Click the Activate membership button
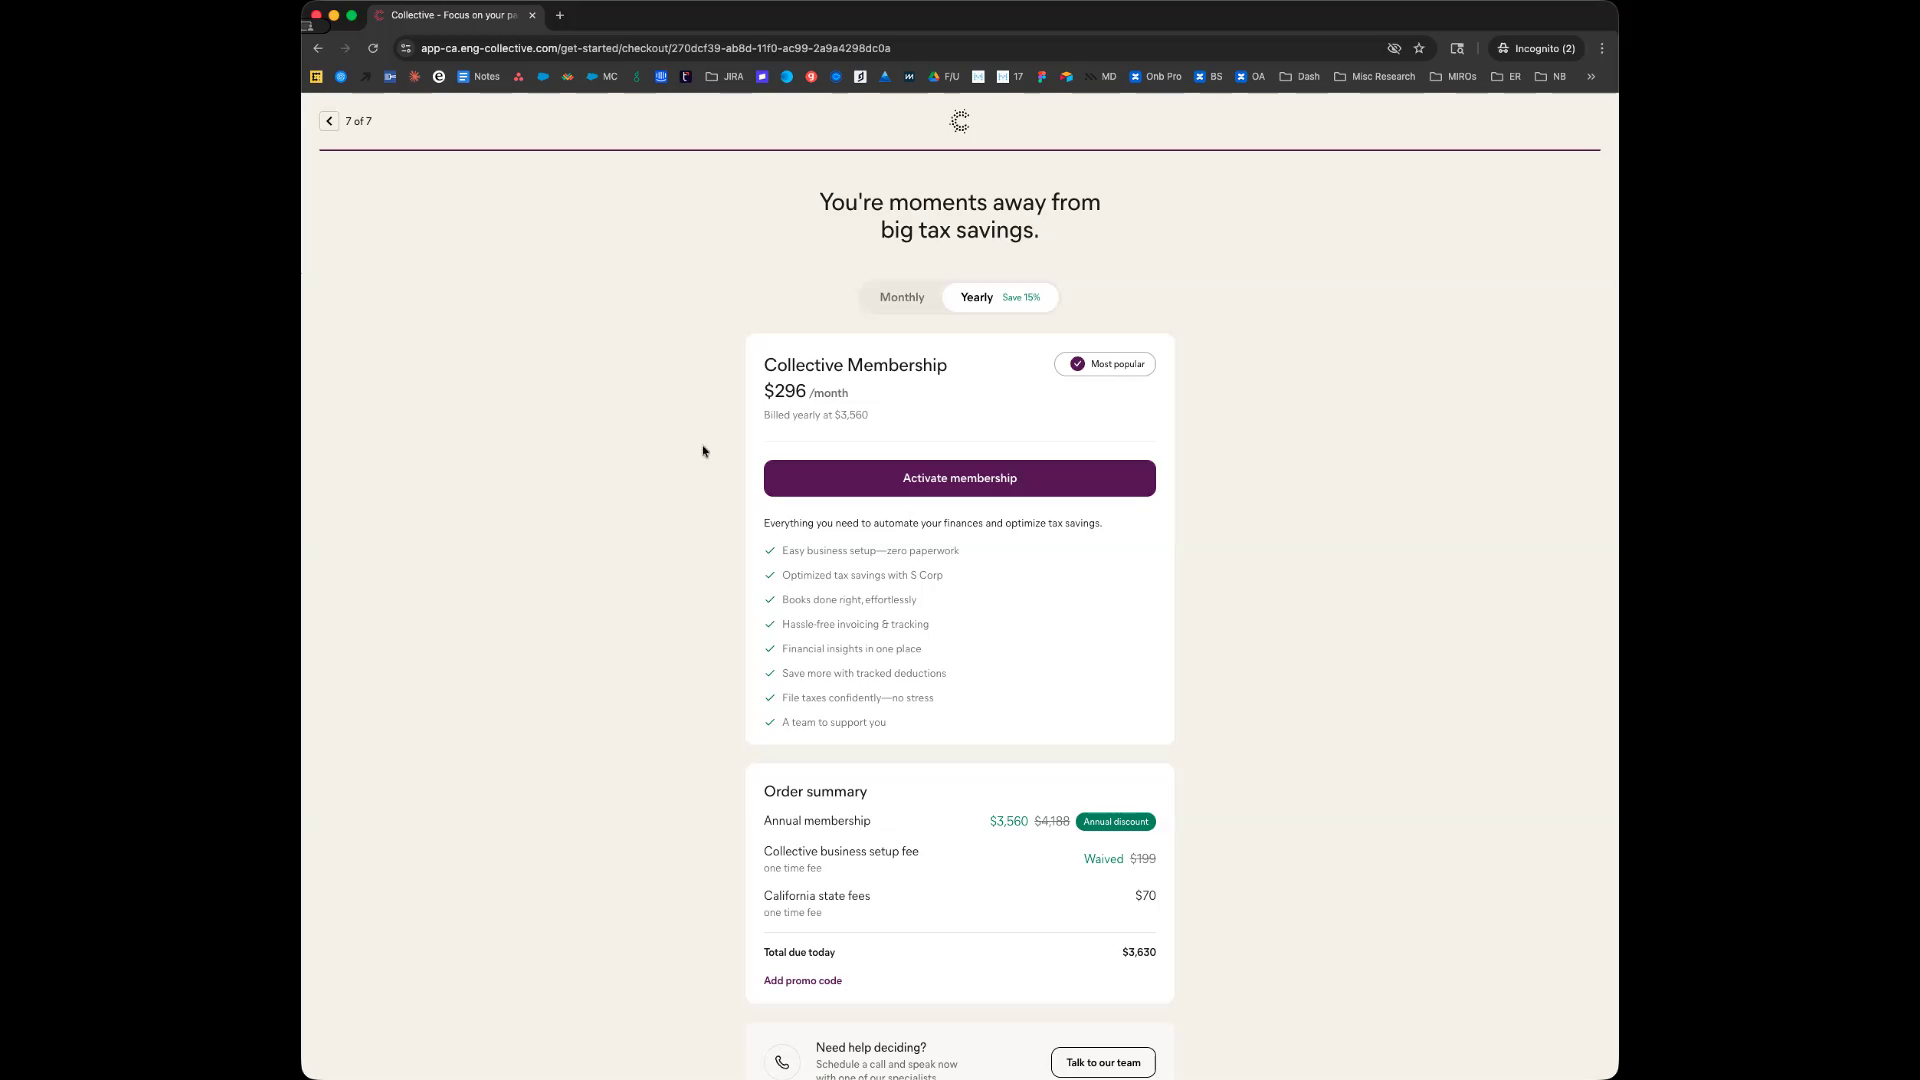The image size is (1920, 1080). [x=959, y=478]
